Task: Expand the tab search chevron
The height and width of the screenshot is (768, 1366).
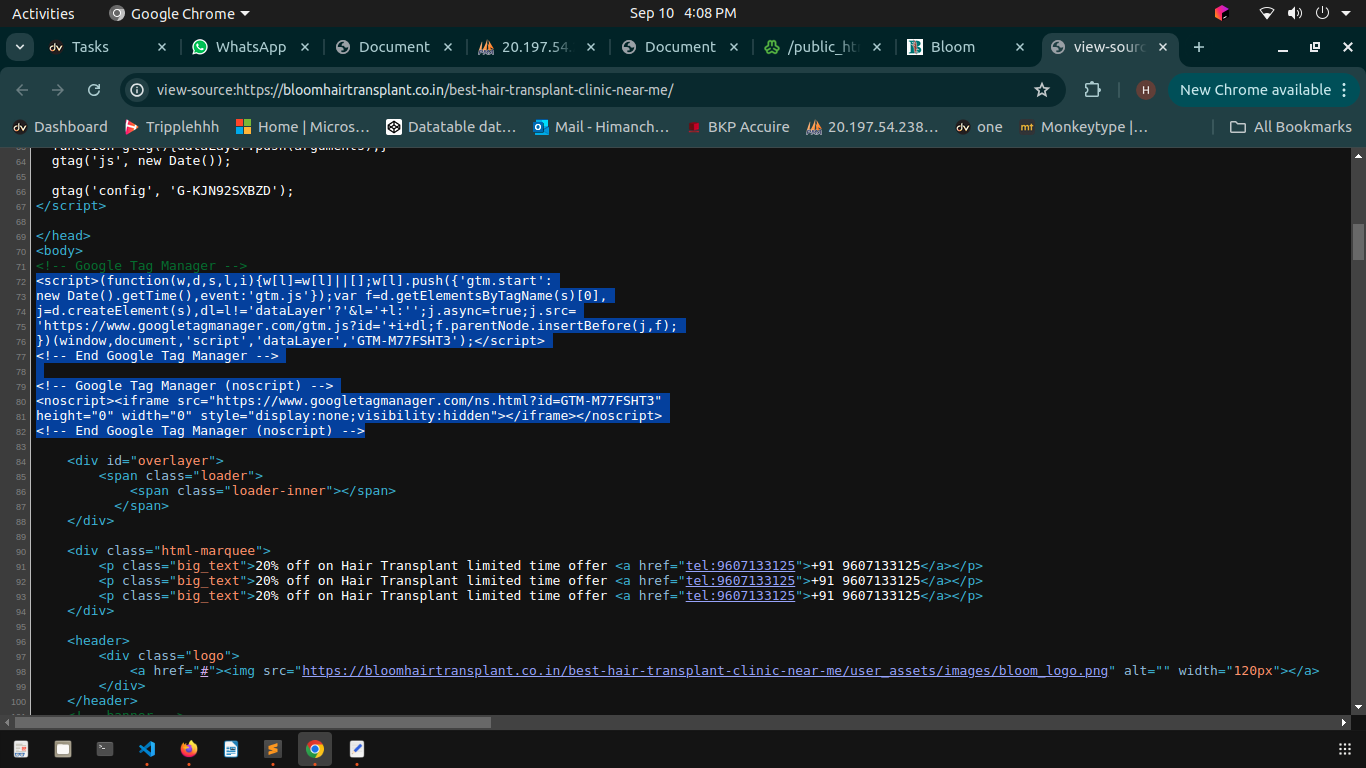Action: (20, 47)
